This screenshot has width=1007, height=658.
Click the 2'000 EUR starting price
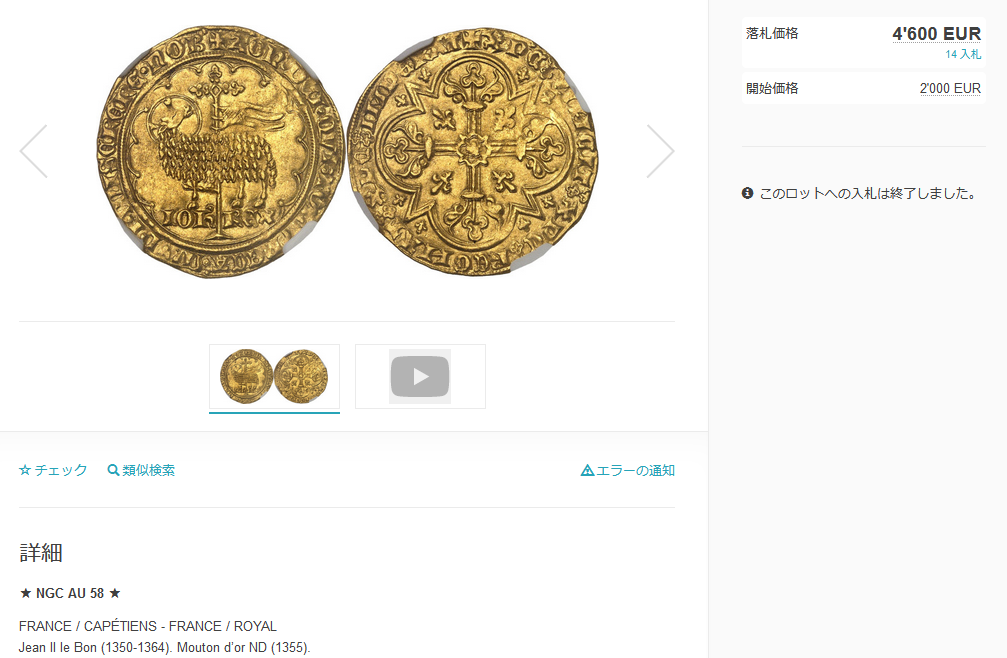950,89
